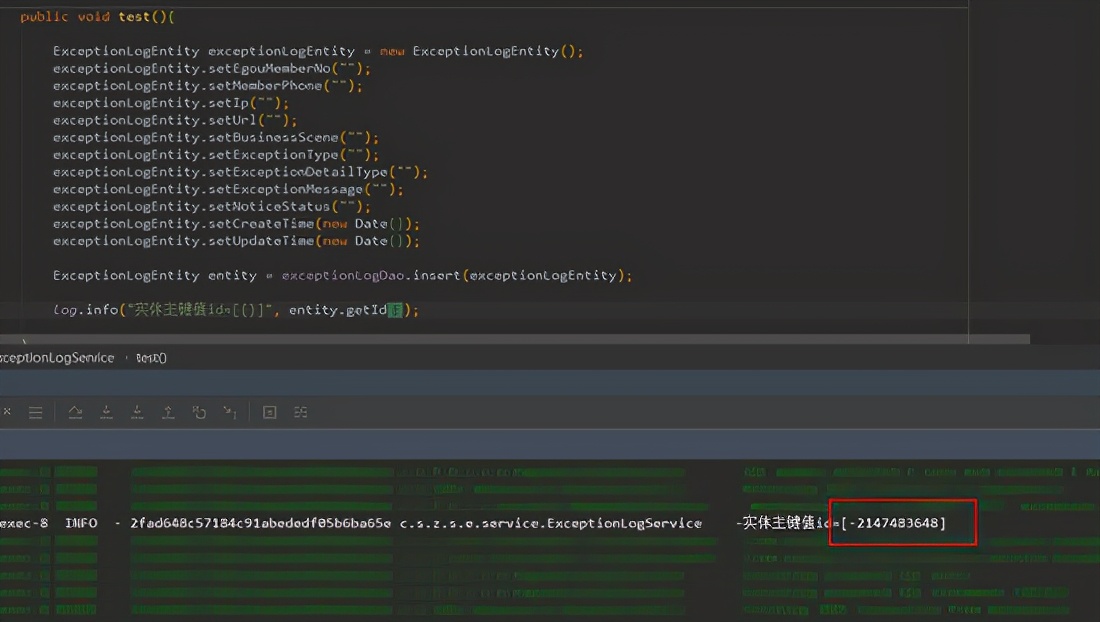Click the Step Into icon in the debug toolbar
Screen dimensions: 1100x622
pyautogui.click(x=106, y=411)
